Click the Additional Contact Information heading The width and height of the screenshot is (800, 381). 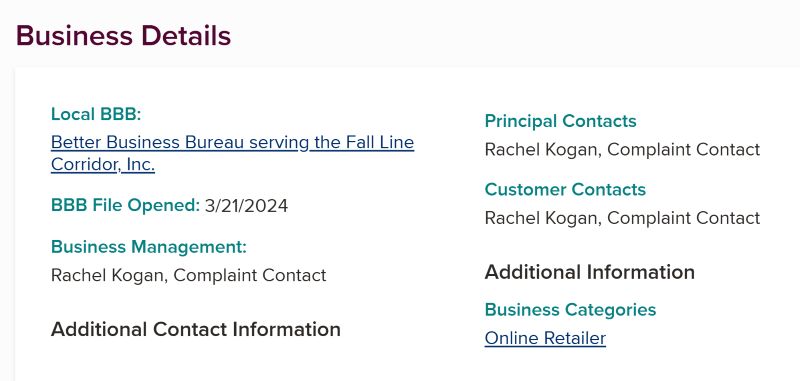(x=196, y=329)
